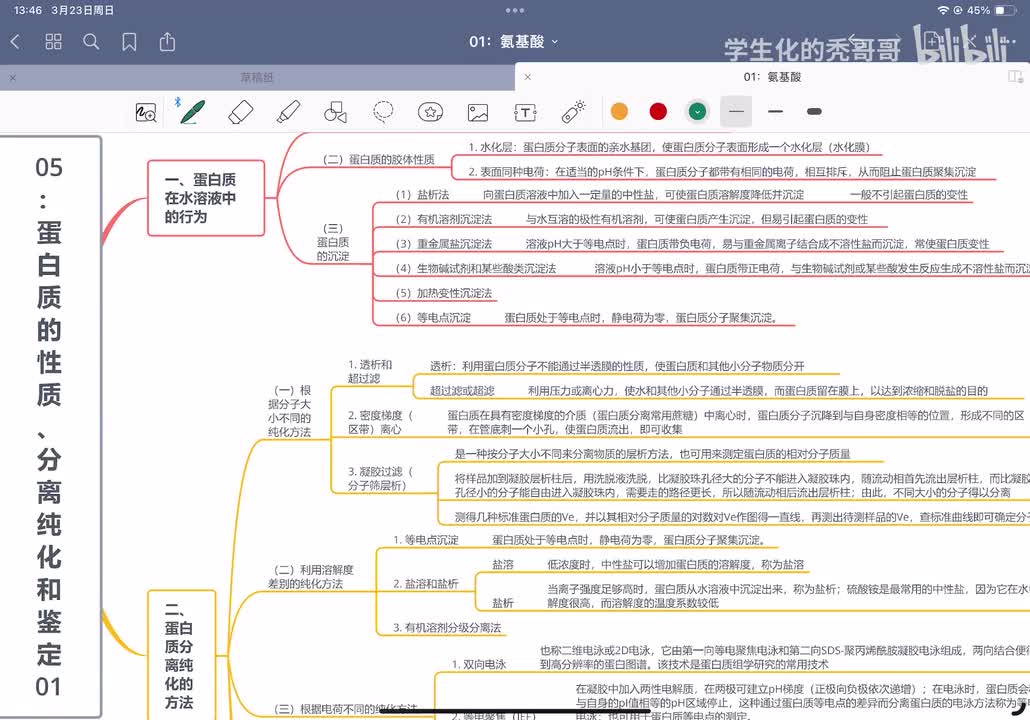Tap the (1) 盐析法 item
The width and height of the screenshot is (1030, 720).
click(x=422, y=195)
